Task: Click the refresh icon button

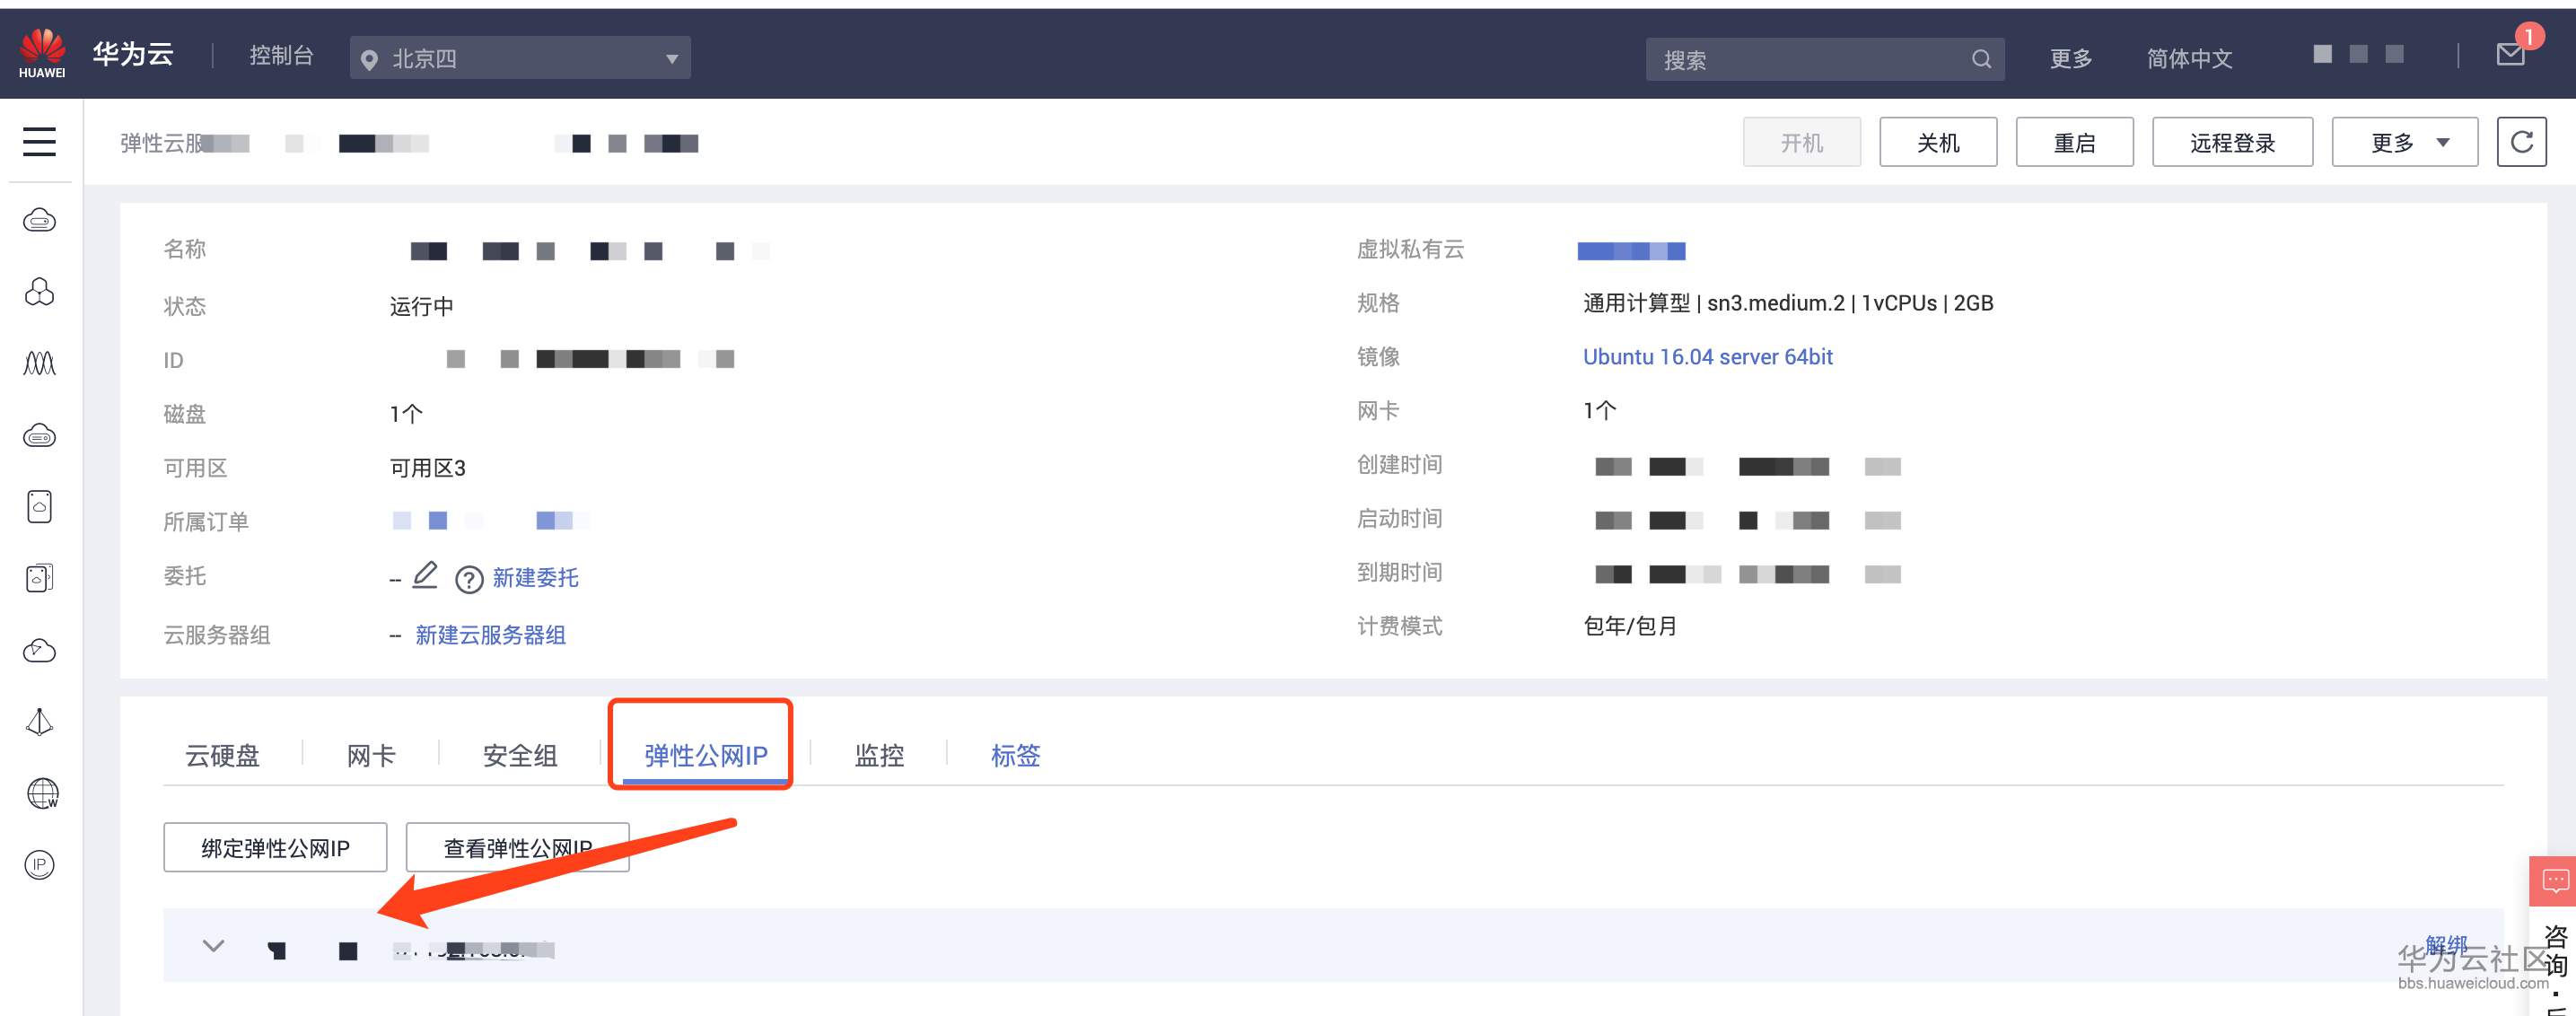Action: (x=2520, y=141)
